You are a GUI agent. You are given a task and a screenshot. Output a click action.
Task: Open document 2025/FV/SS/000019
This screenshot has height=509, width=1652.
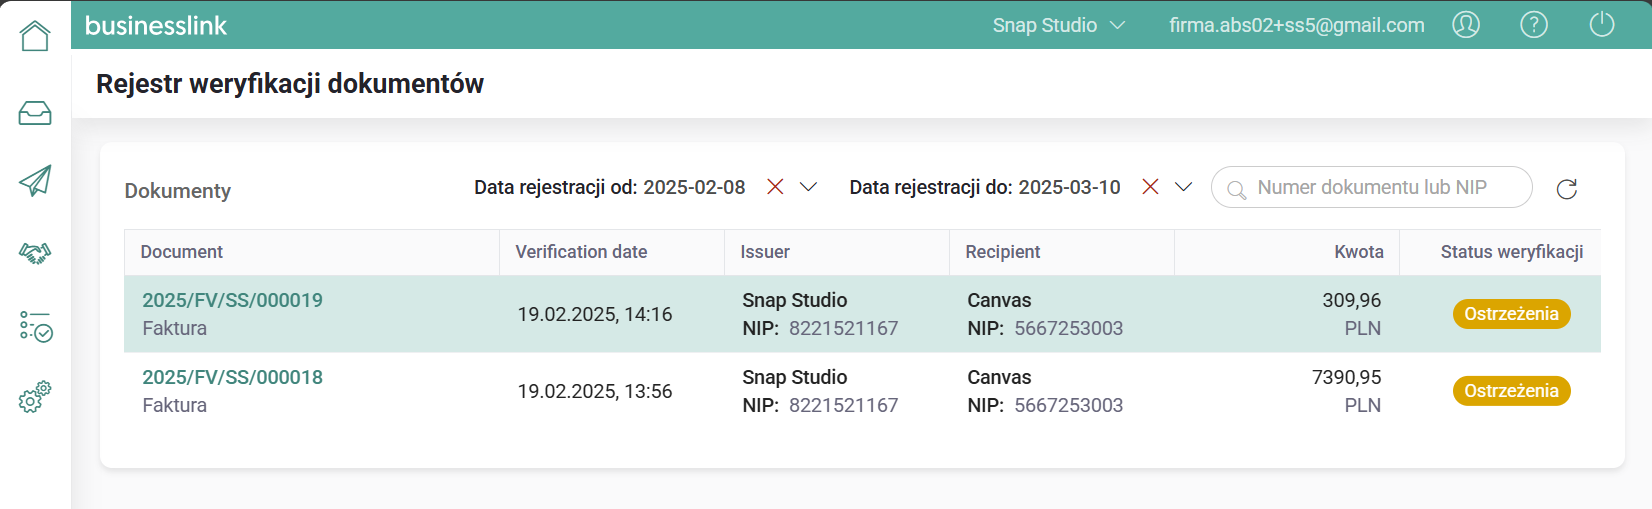(x=232, y=300)
